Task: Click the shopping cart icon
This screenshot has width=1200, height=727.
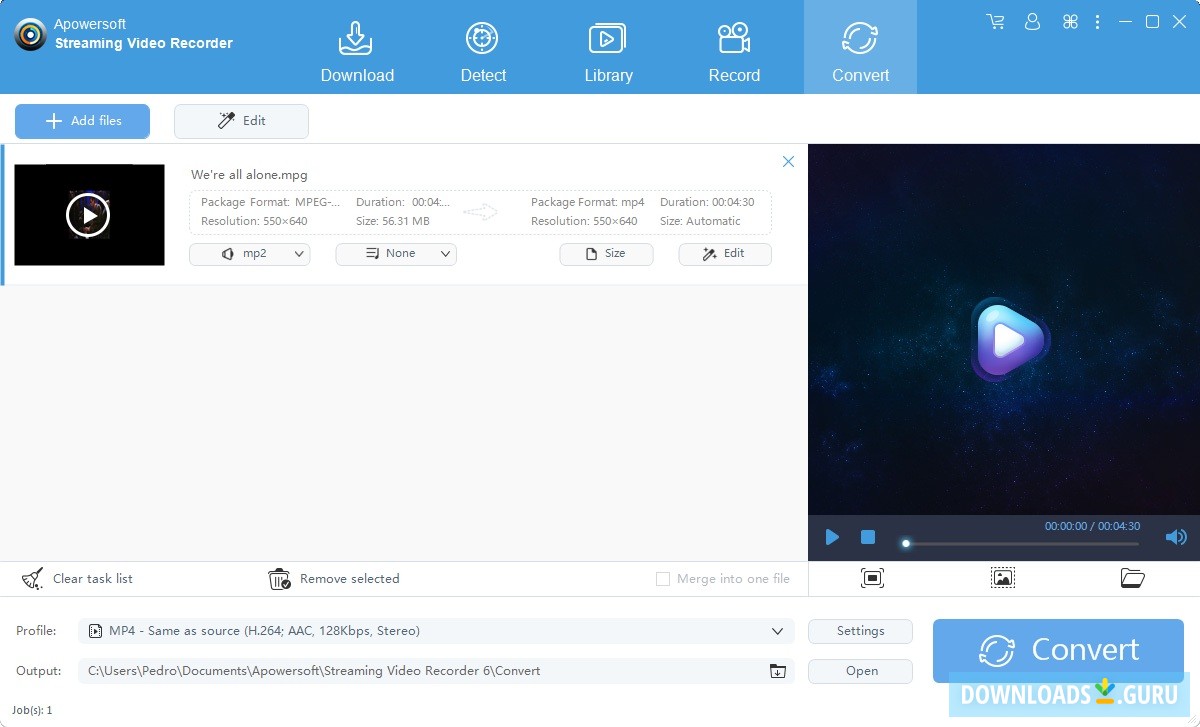Action: pos(995,21)
